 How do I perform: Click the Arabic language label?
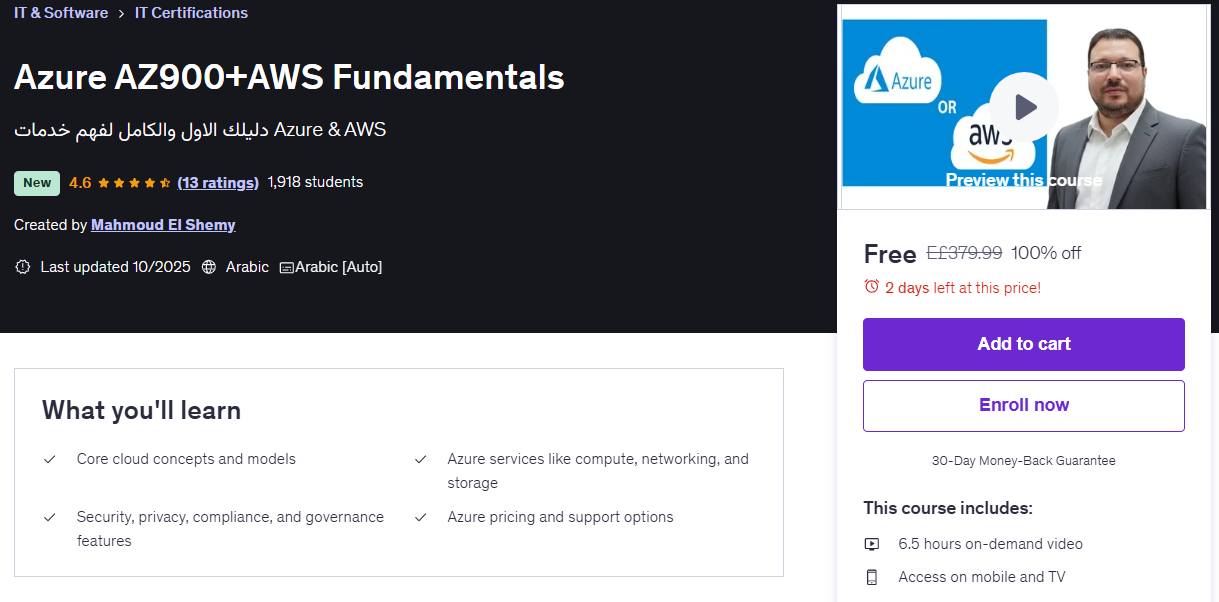(247, 267)
